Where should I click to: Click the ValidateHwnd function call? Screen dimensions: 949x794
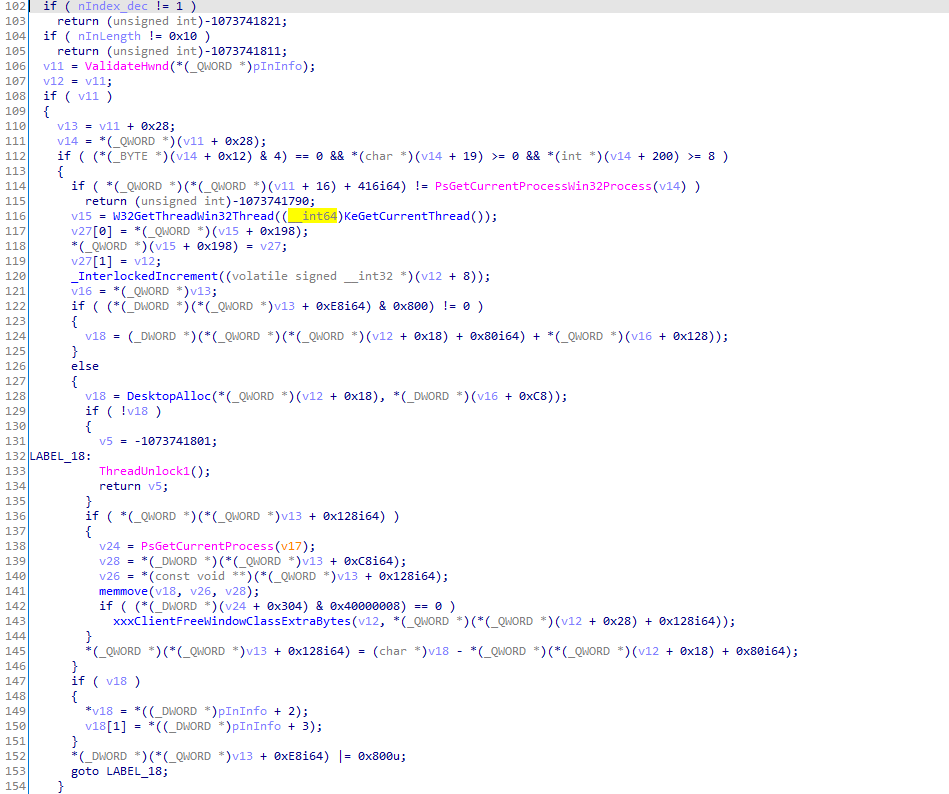point(126,66)
